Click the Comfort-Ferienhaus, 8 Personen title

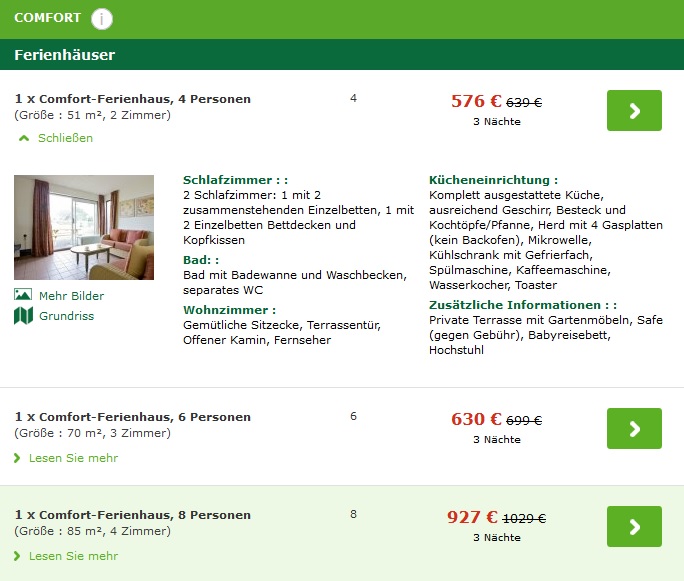click(x=133, y=515)
